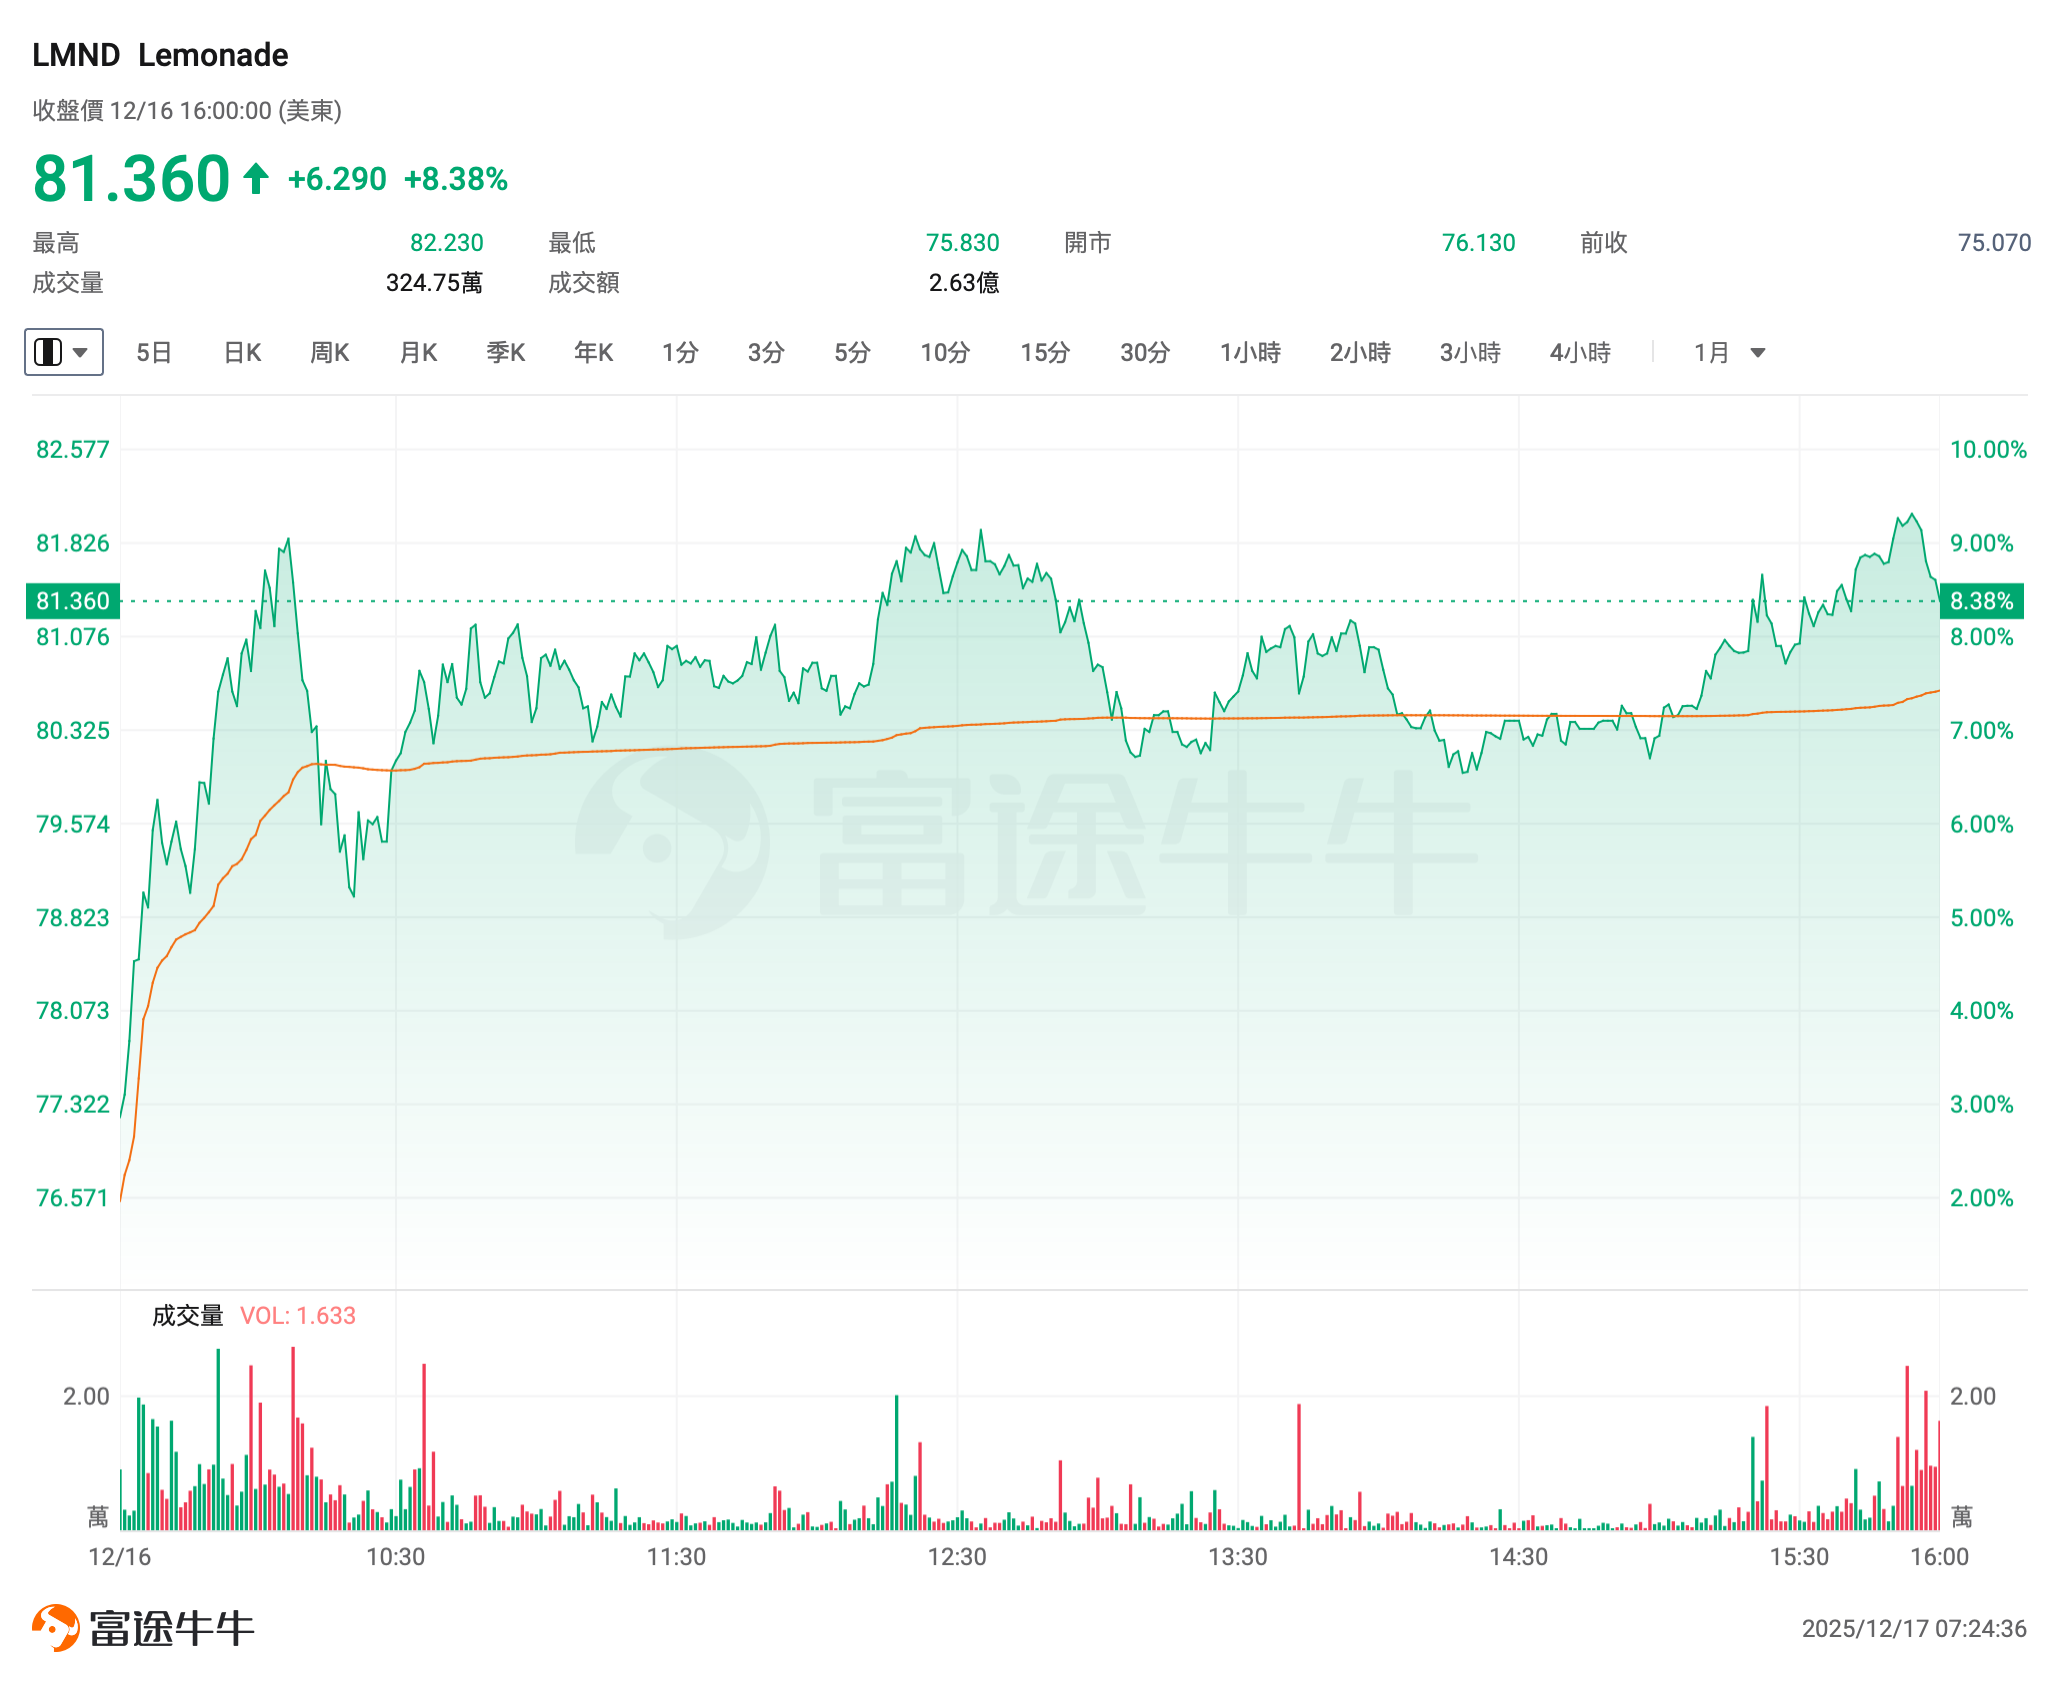The height and width of the screenshot is (1682, 2060).
Task: Click the green up arrow beside price
Action: pos(256,179)
